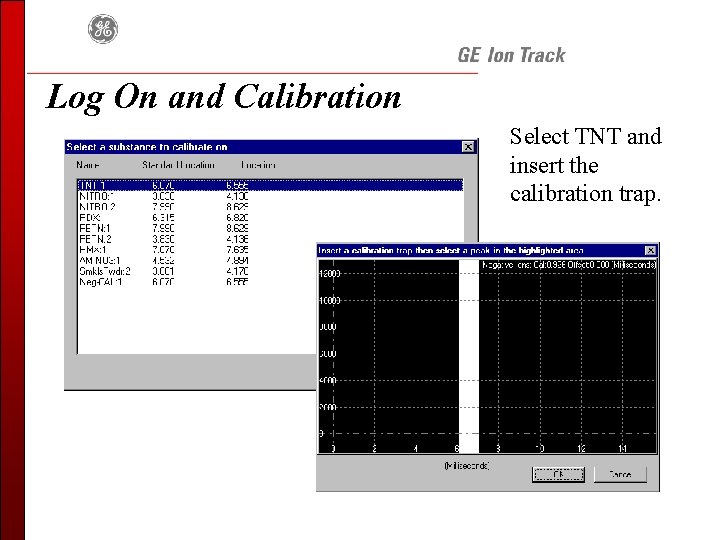Viewport: 720px width, 540px height.
Task: Select NITRO:1 row in substance list
Action: tap(270, 196)
